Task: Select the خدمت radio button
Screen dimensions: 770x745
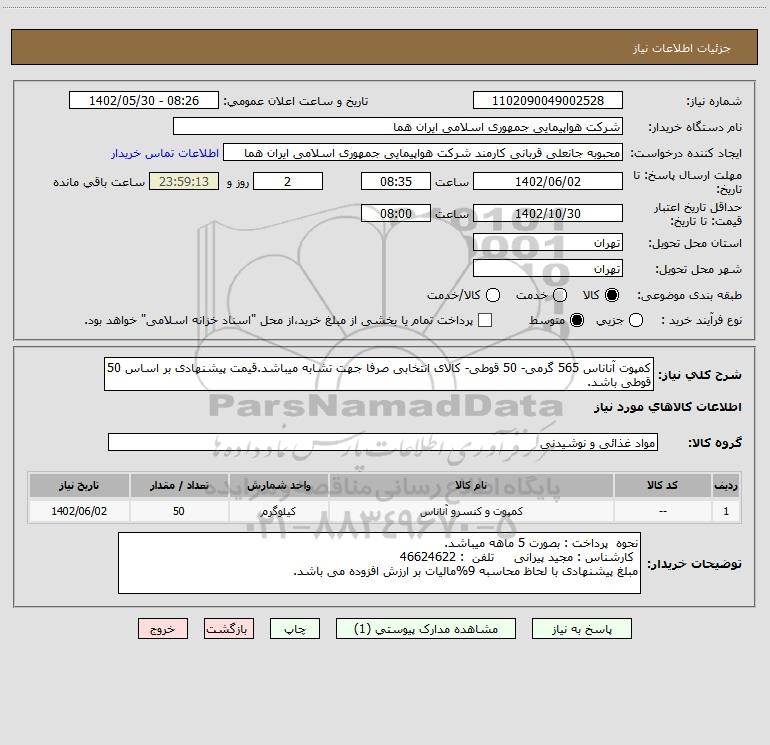Action: pos(560,295)
